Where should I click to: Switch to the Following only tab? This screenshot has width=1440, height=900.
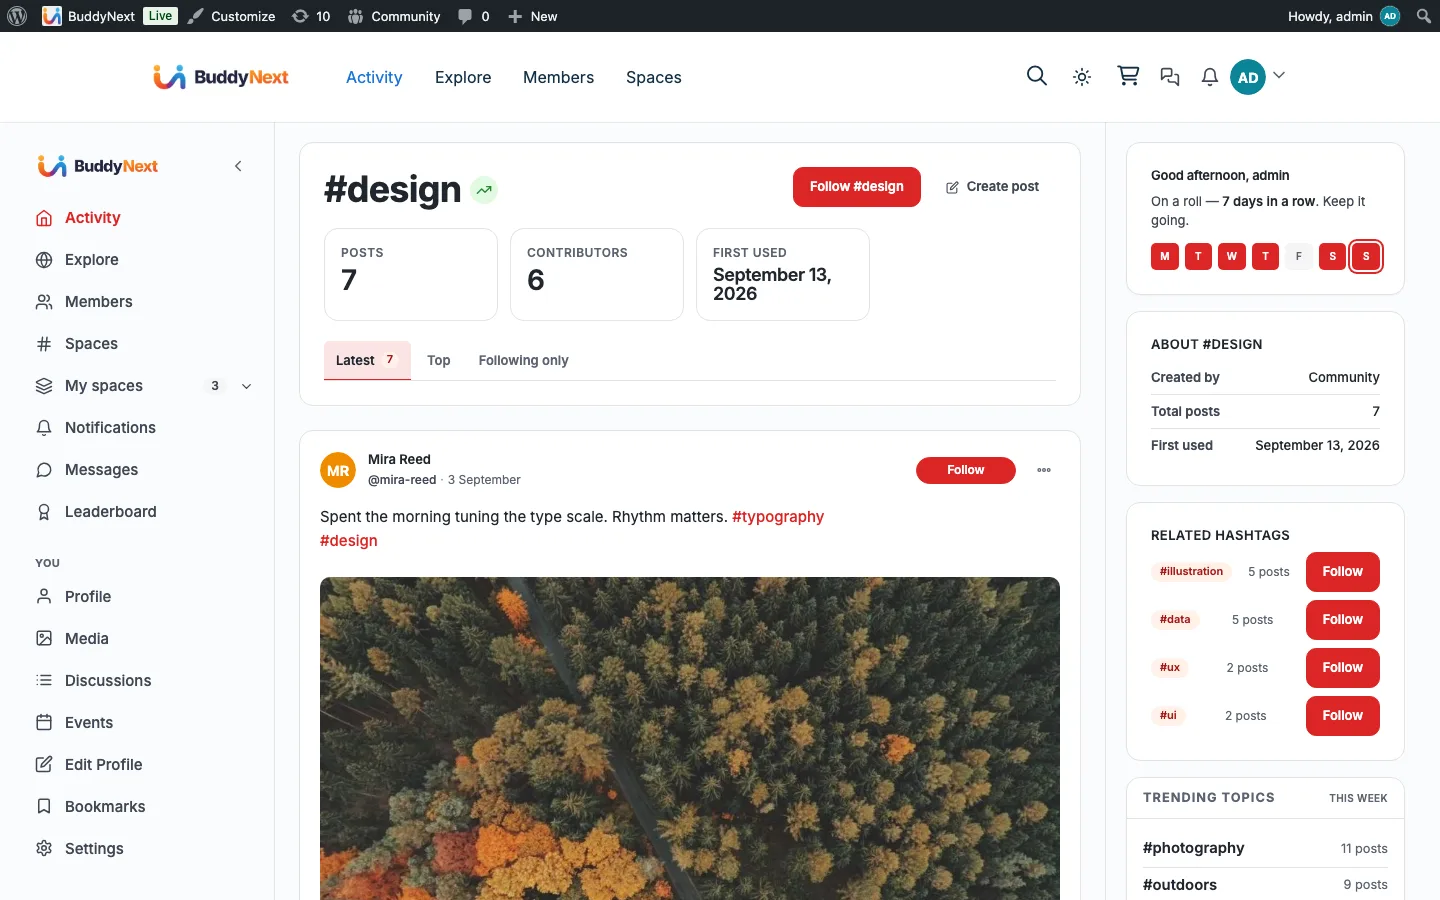pos(523,360)
